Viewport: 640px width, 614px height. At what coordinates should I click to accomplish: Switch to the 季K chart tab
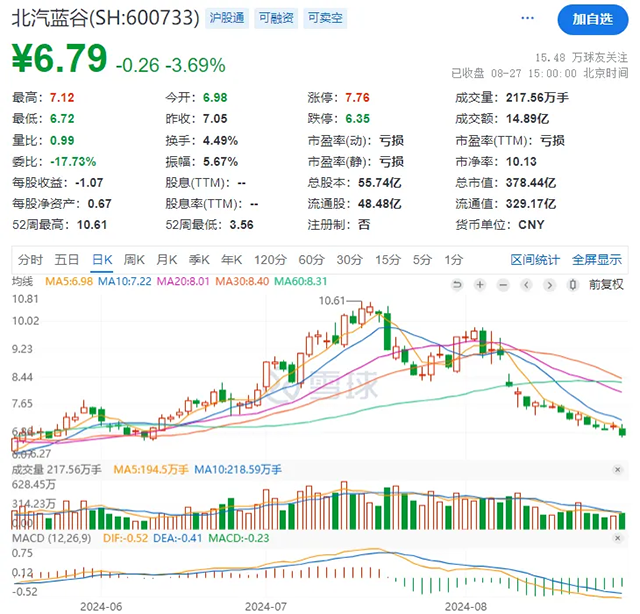199,260
